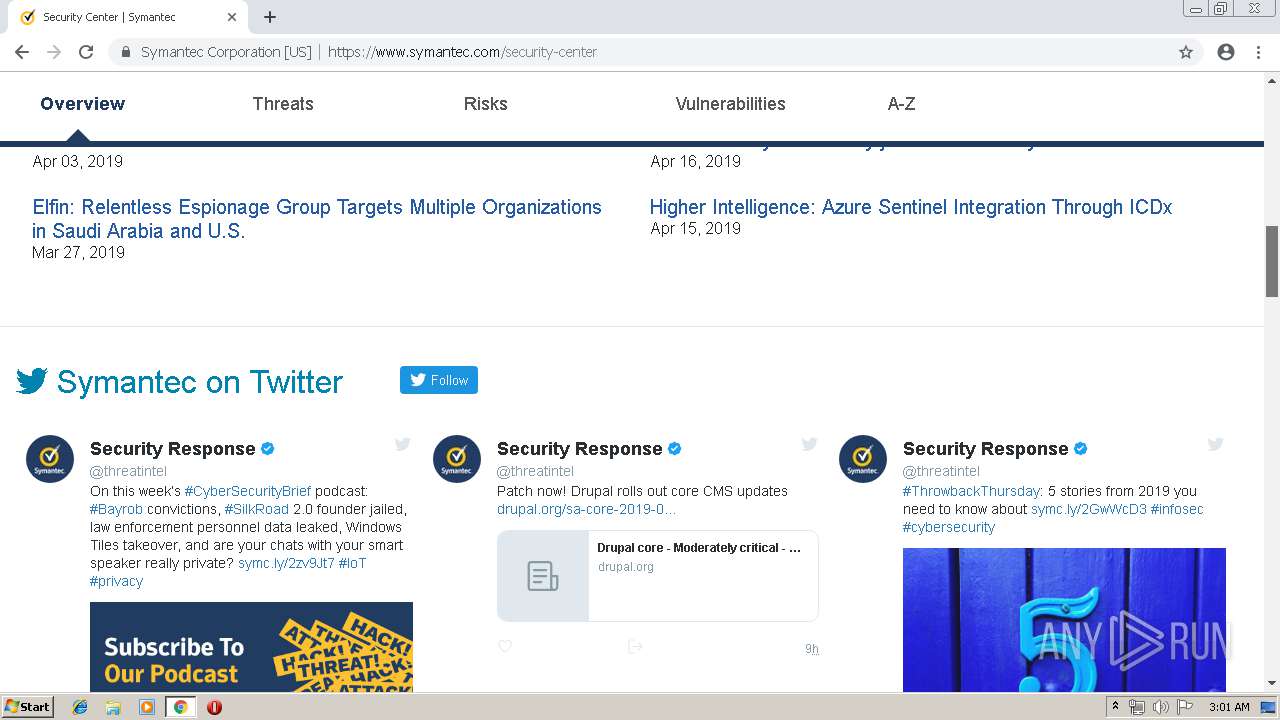Image resolution: width=1280 pixels, height=720 pixels.
Task: Switch to the Overview tab
Action: (x=83, y=104)
